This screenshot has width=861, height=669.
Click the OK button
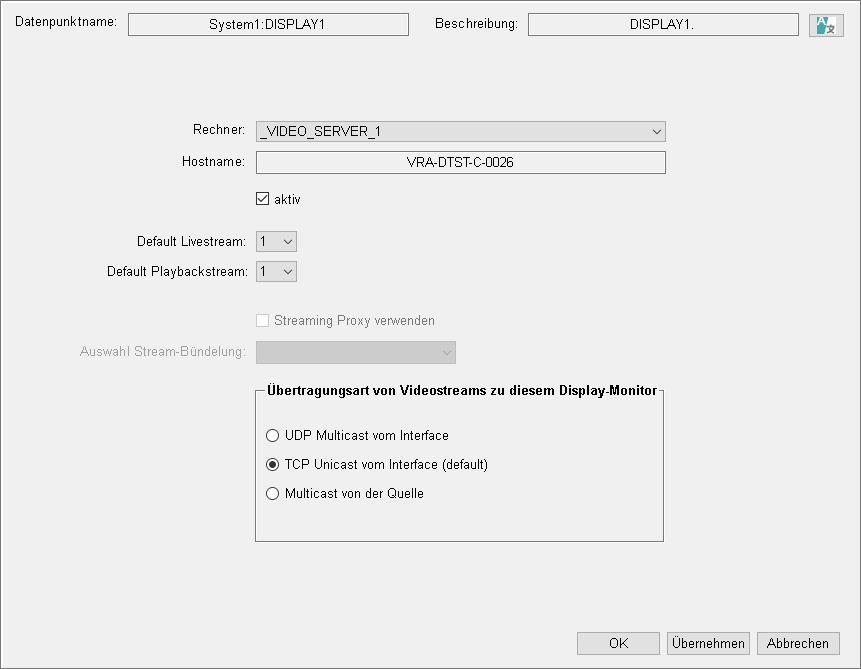[618, 643]
